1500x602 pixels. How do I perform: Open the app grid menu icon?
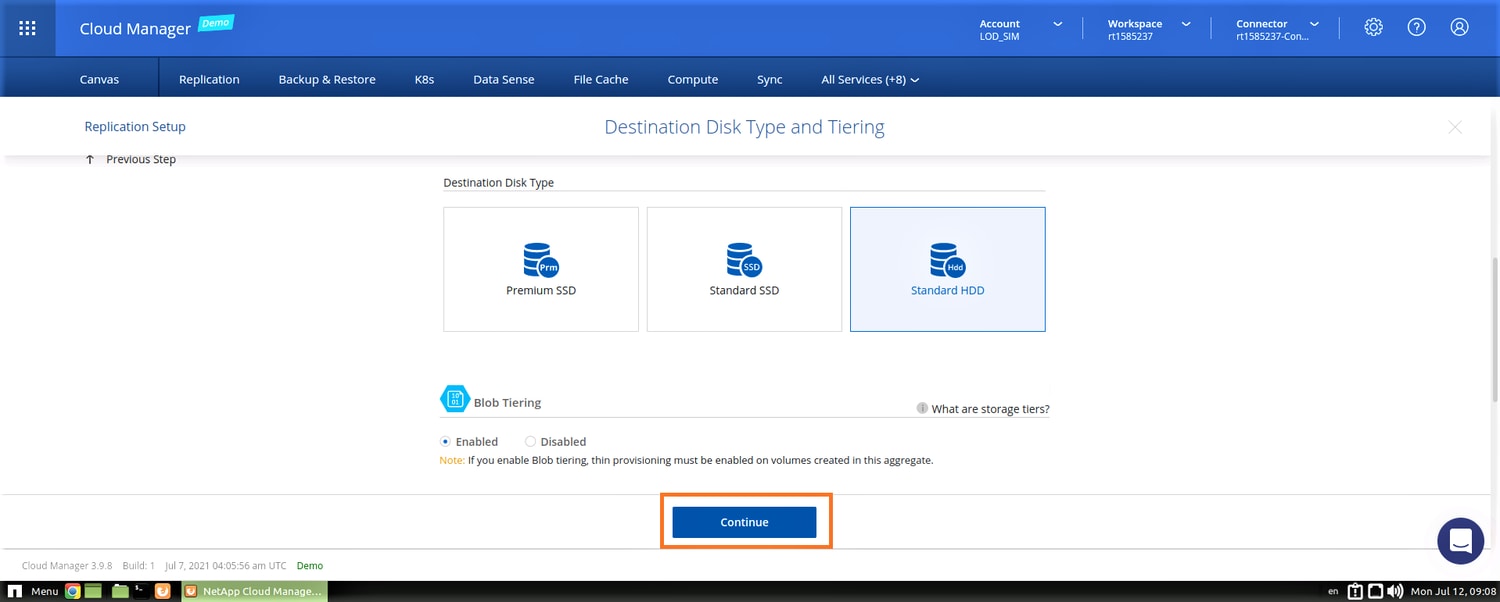pos(28,28)
